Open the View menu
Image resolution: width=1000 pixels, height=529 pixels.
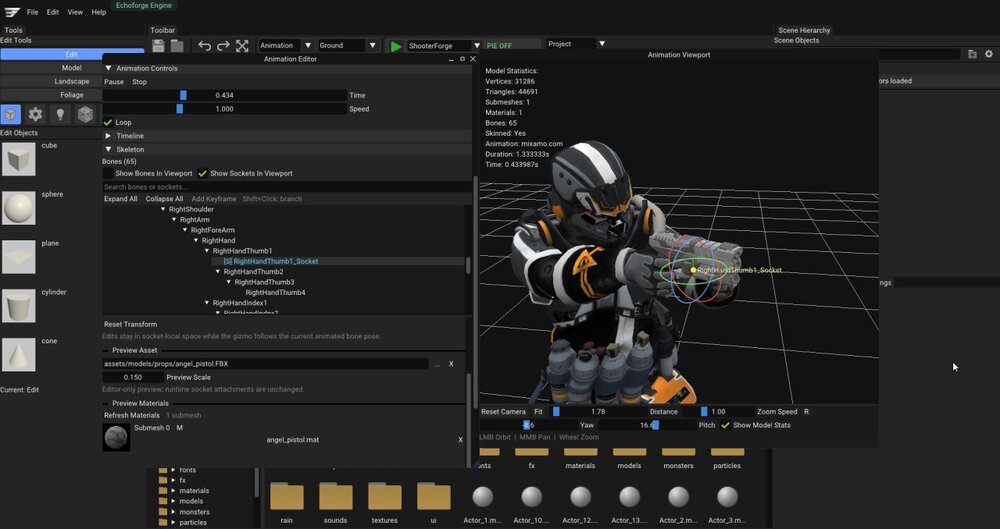coord(75,12)
